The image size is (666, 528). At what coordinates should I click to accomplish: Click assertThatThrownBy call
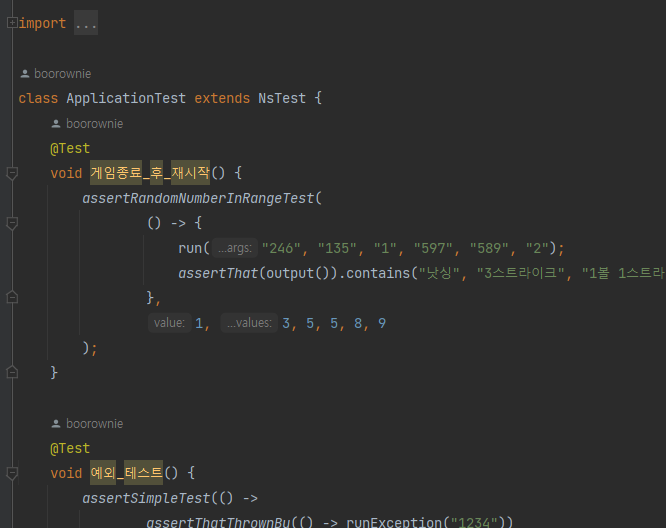pyautogui.click(x=218, y=522)
